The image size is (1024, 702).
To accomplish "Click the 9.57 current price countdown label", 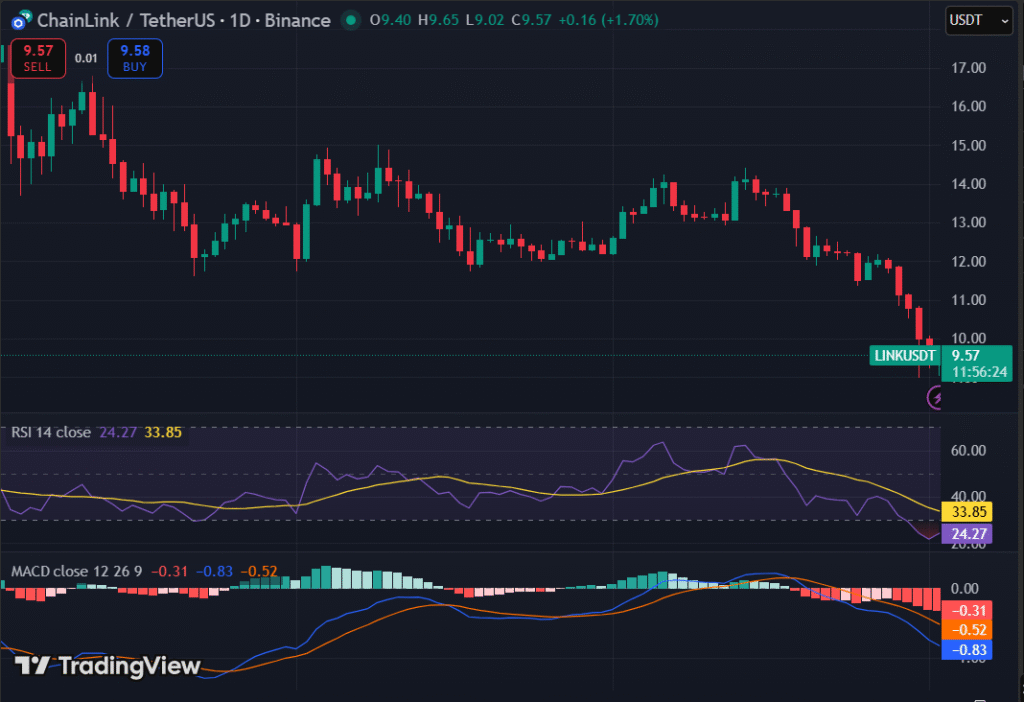I will (x=977, y=363).
